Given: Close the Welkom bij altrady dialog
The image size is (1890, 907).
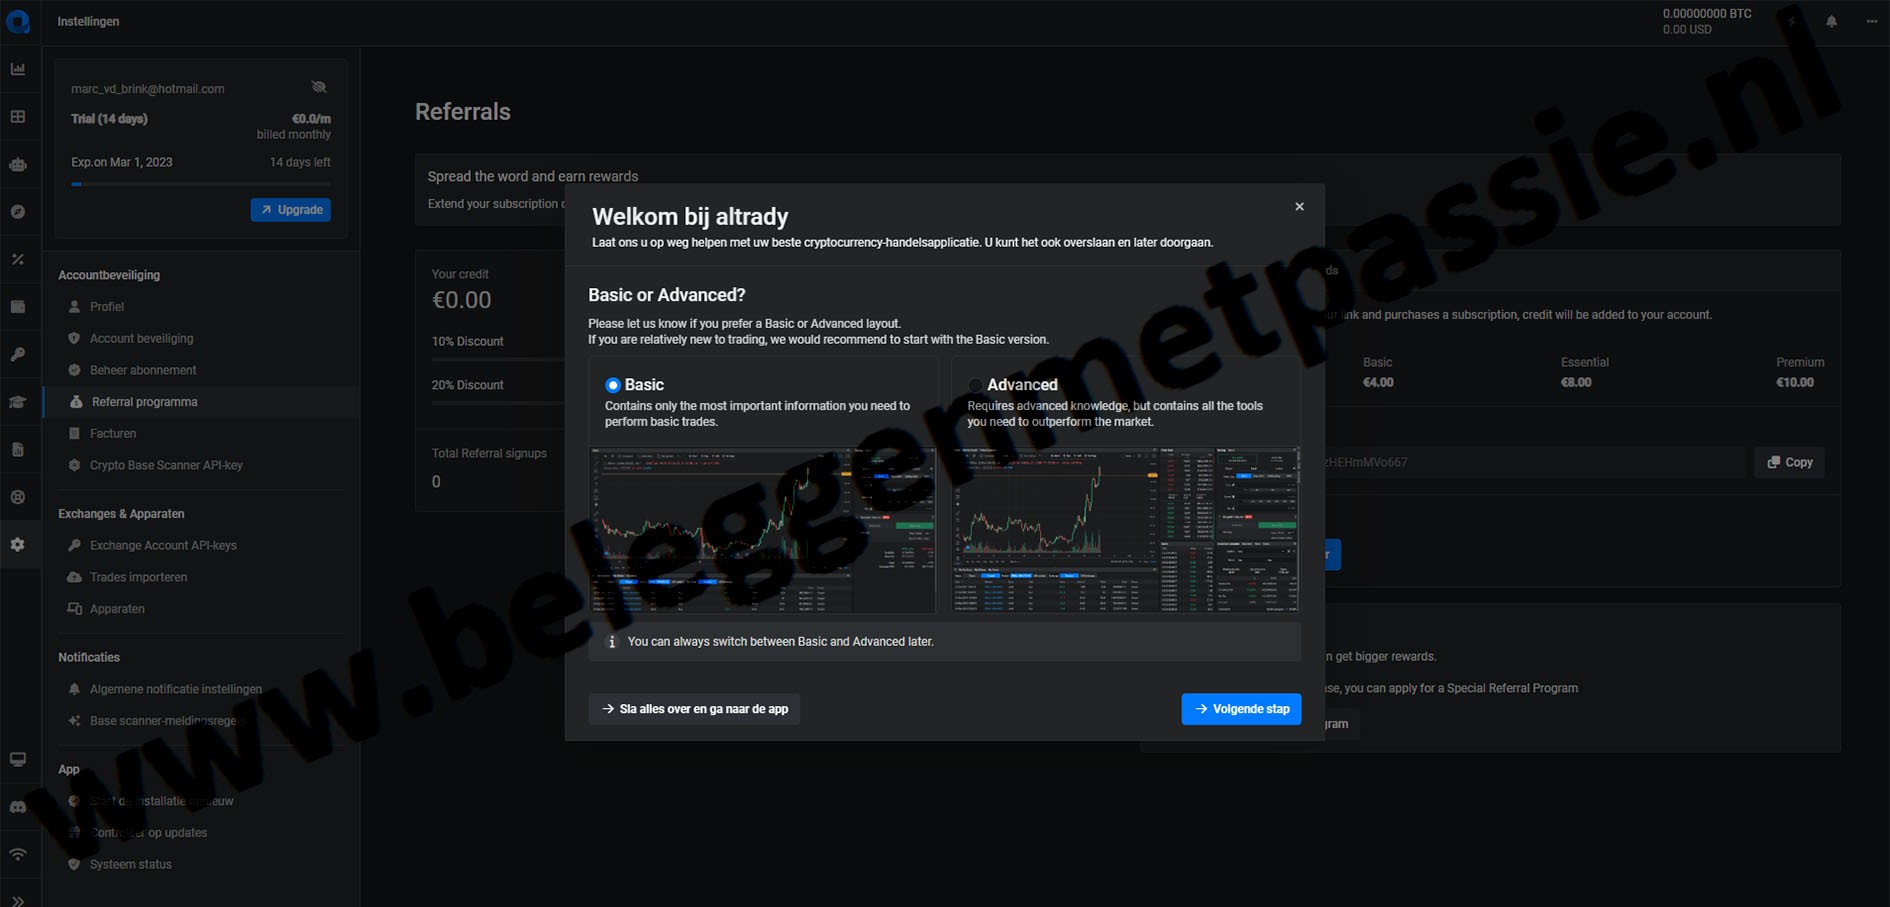Looking at the screenshot, I should [x=1299, y=207].
